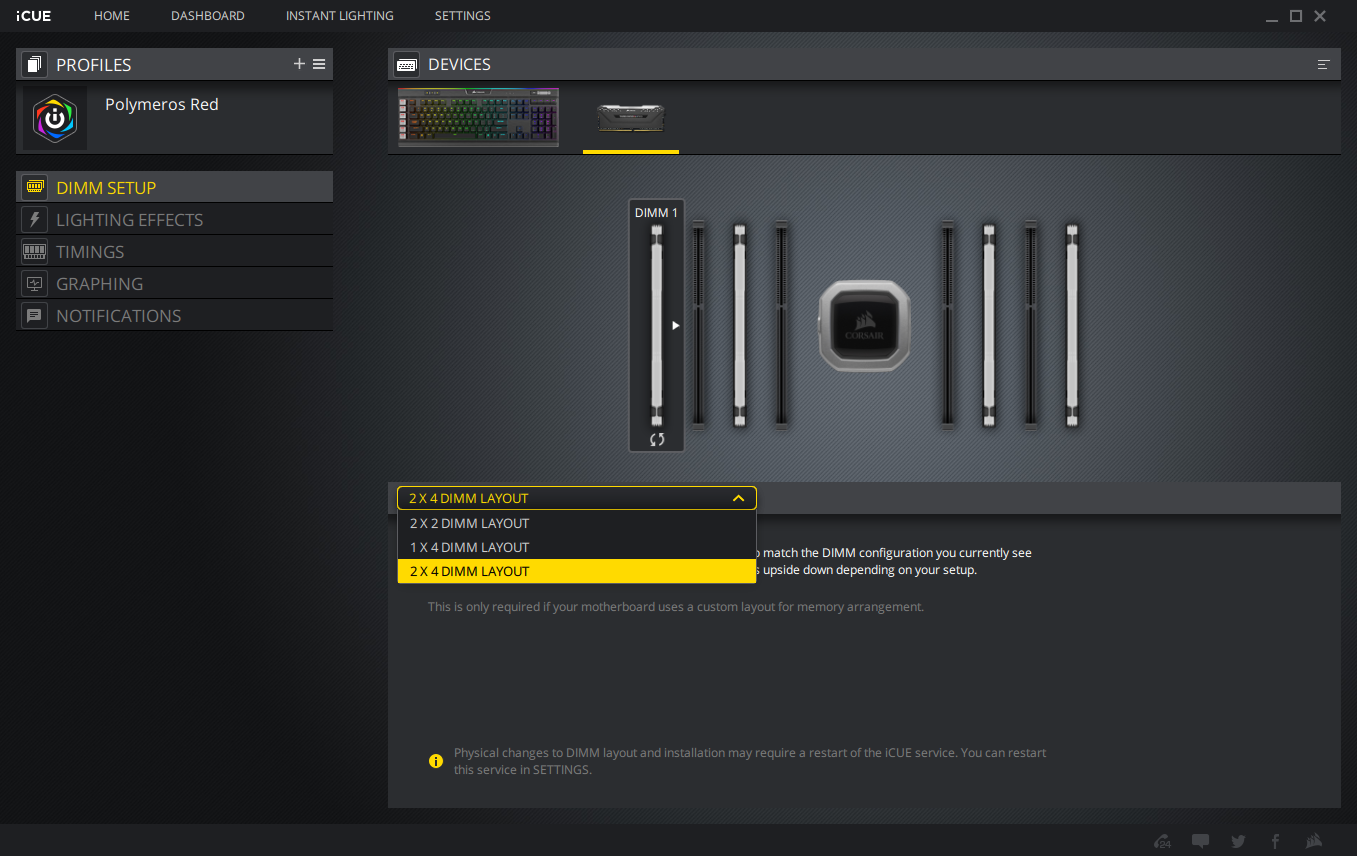Click the yellow info icon beside the restart notice

point(435,761)
